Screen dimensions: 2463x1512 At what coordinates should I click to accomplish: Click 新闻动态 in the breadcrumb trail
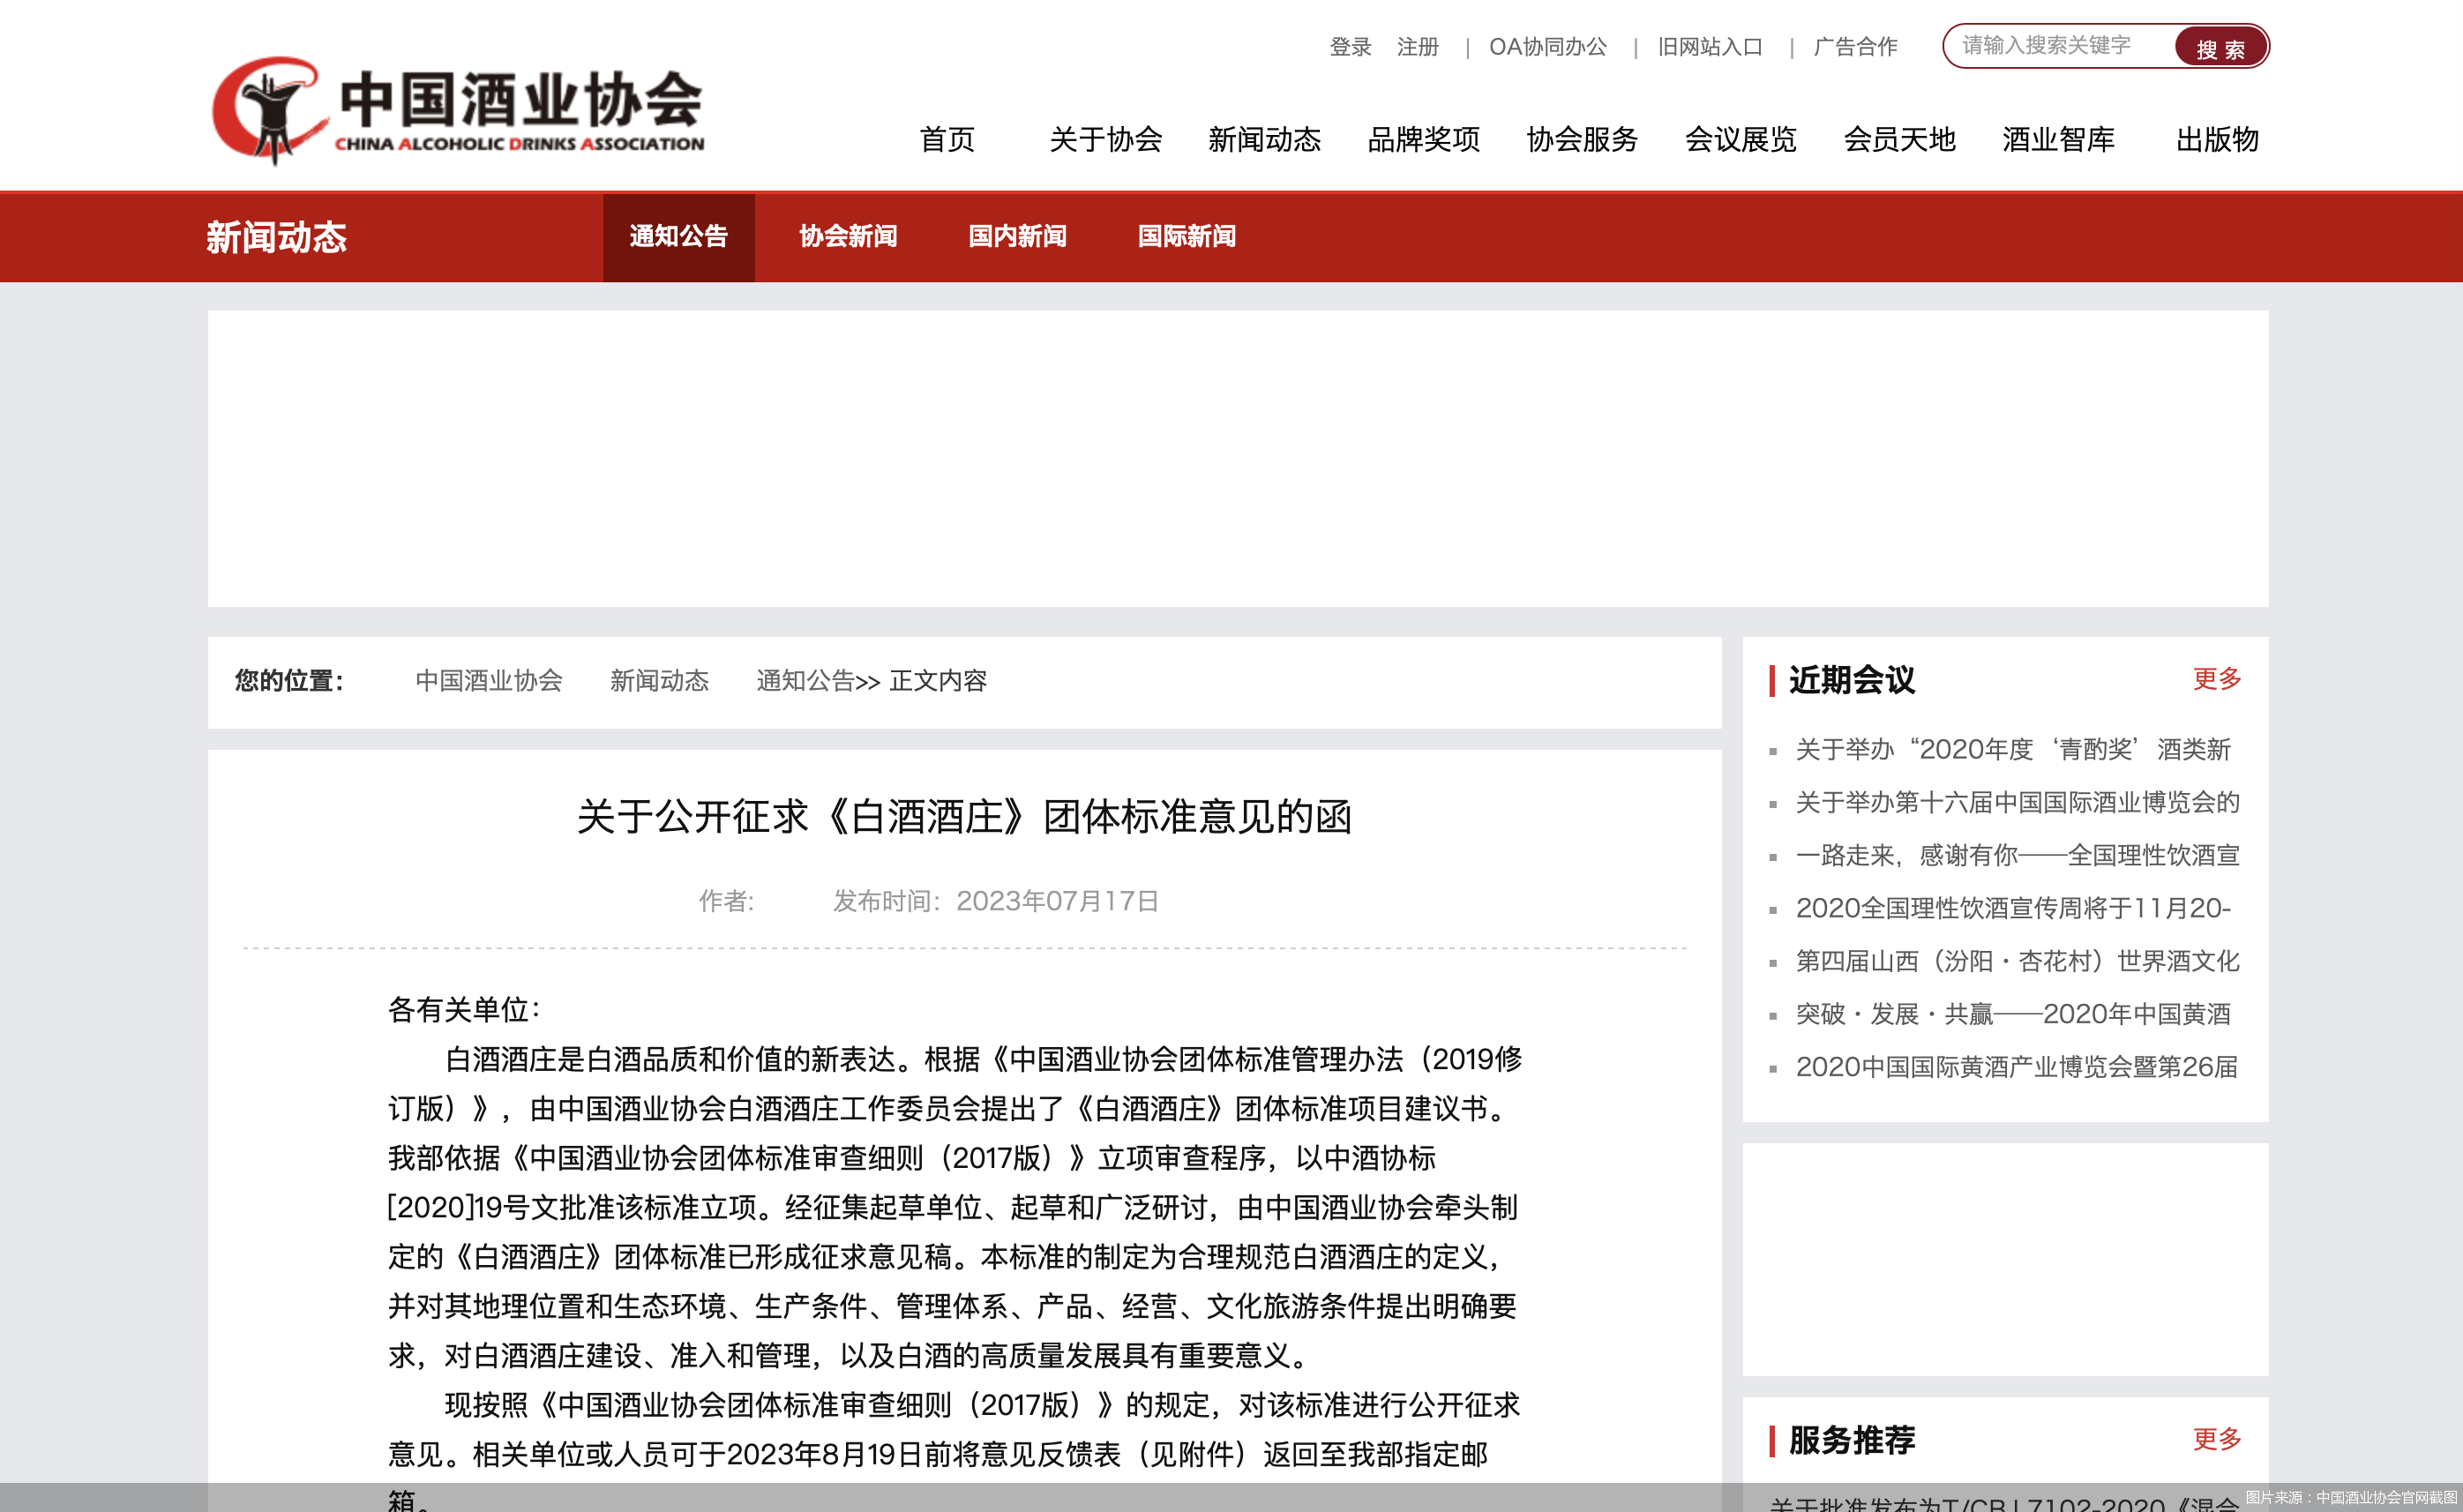click(x=659, y=681)
